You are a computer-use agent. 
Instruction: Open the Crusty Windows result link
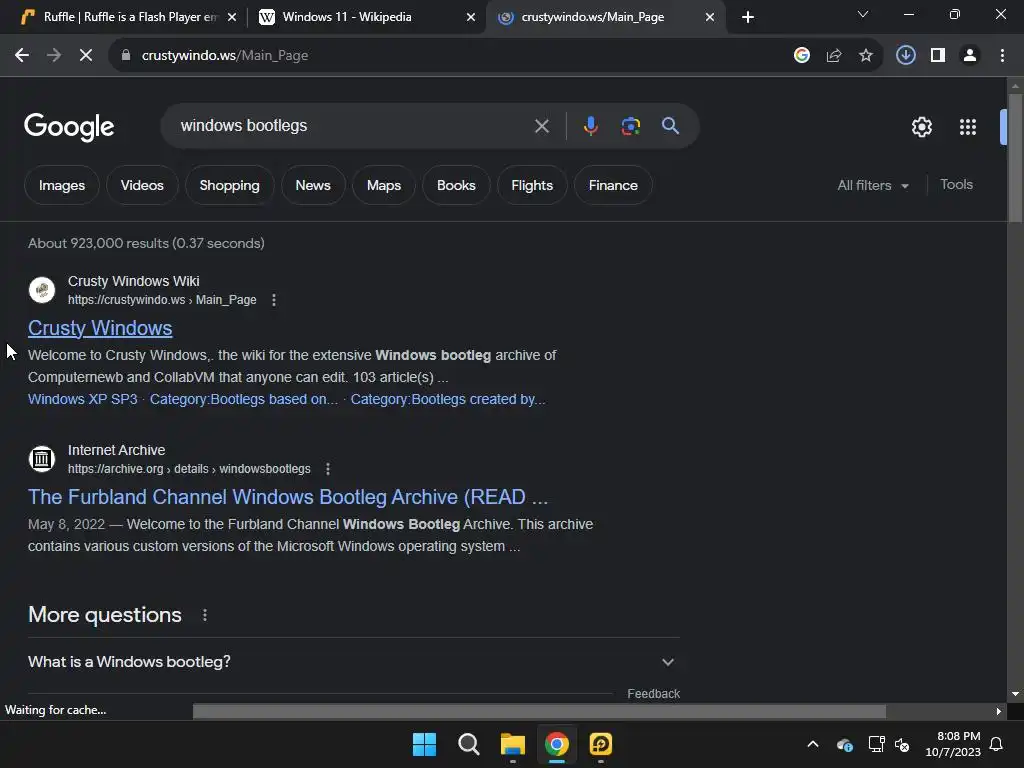point(100,328)
